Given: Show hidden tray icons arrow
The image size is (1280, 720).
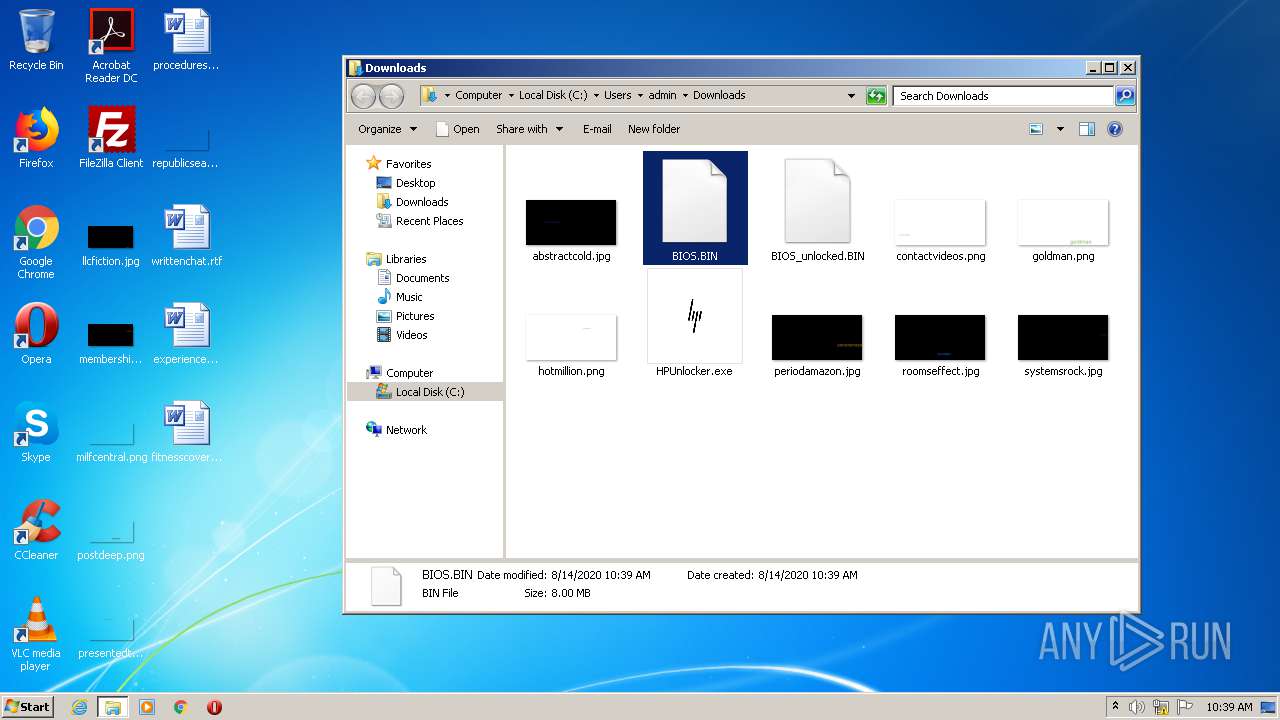Looking at the screenshot, I should point(1115,707).
